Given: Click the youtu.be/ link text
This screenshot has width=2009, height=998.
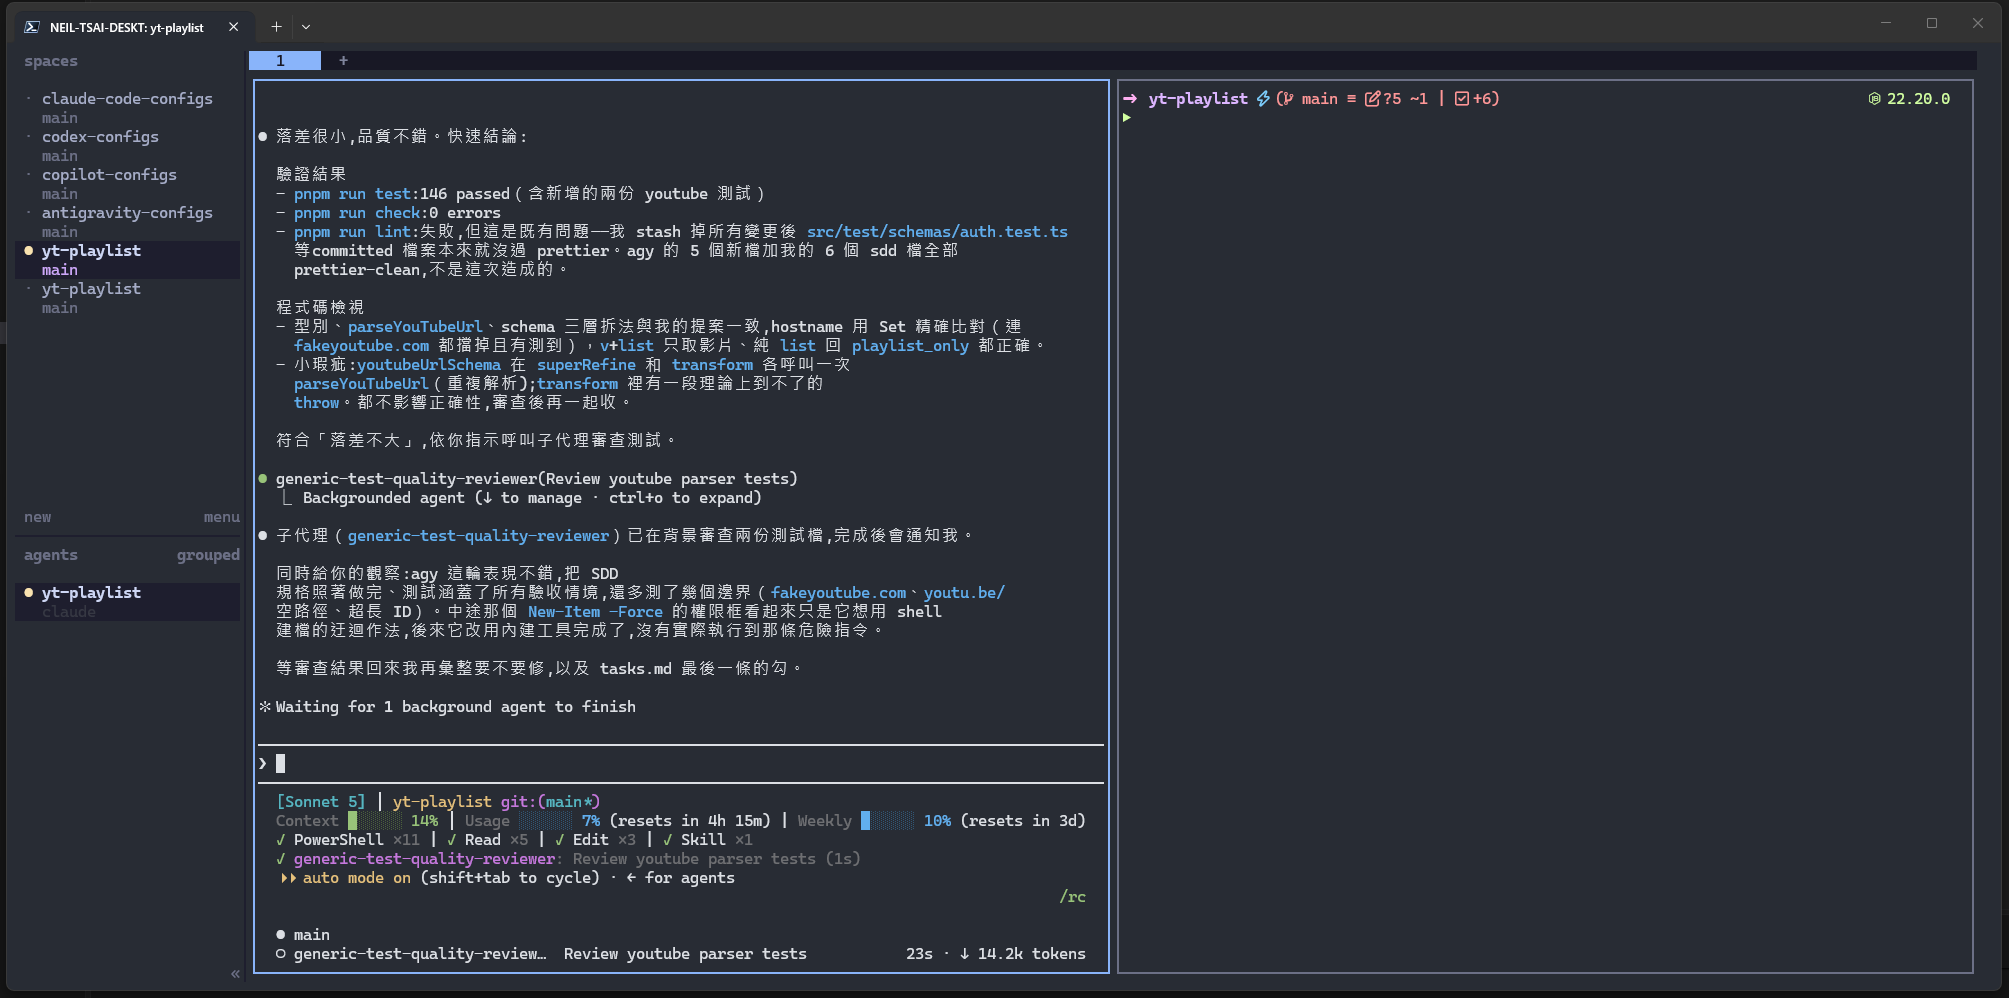Looking at the screenshot, I should [964, 593].
